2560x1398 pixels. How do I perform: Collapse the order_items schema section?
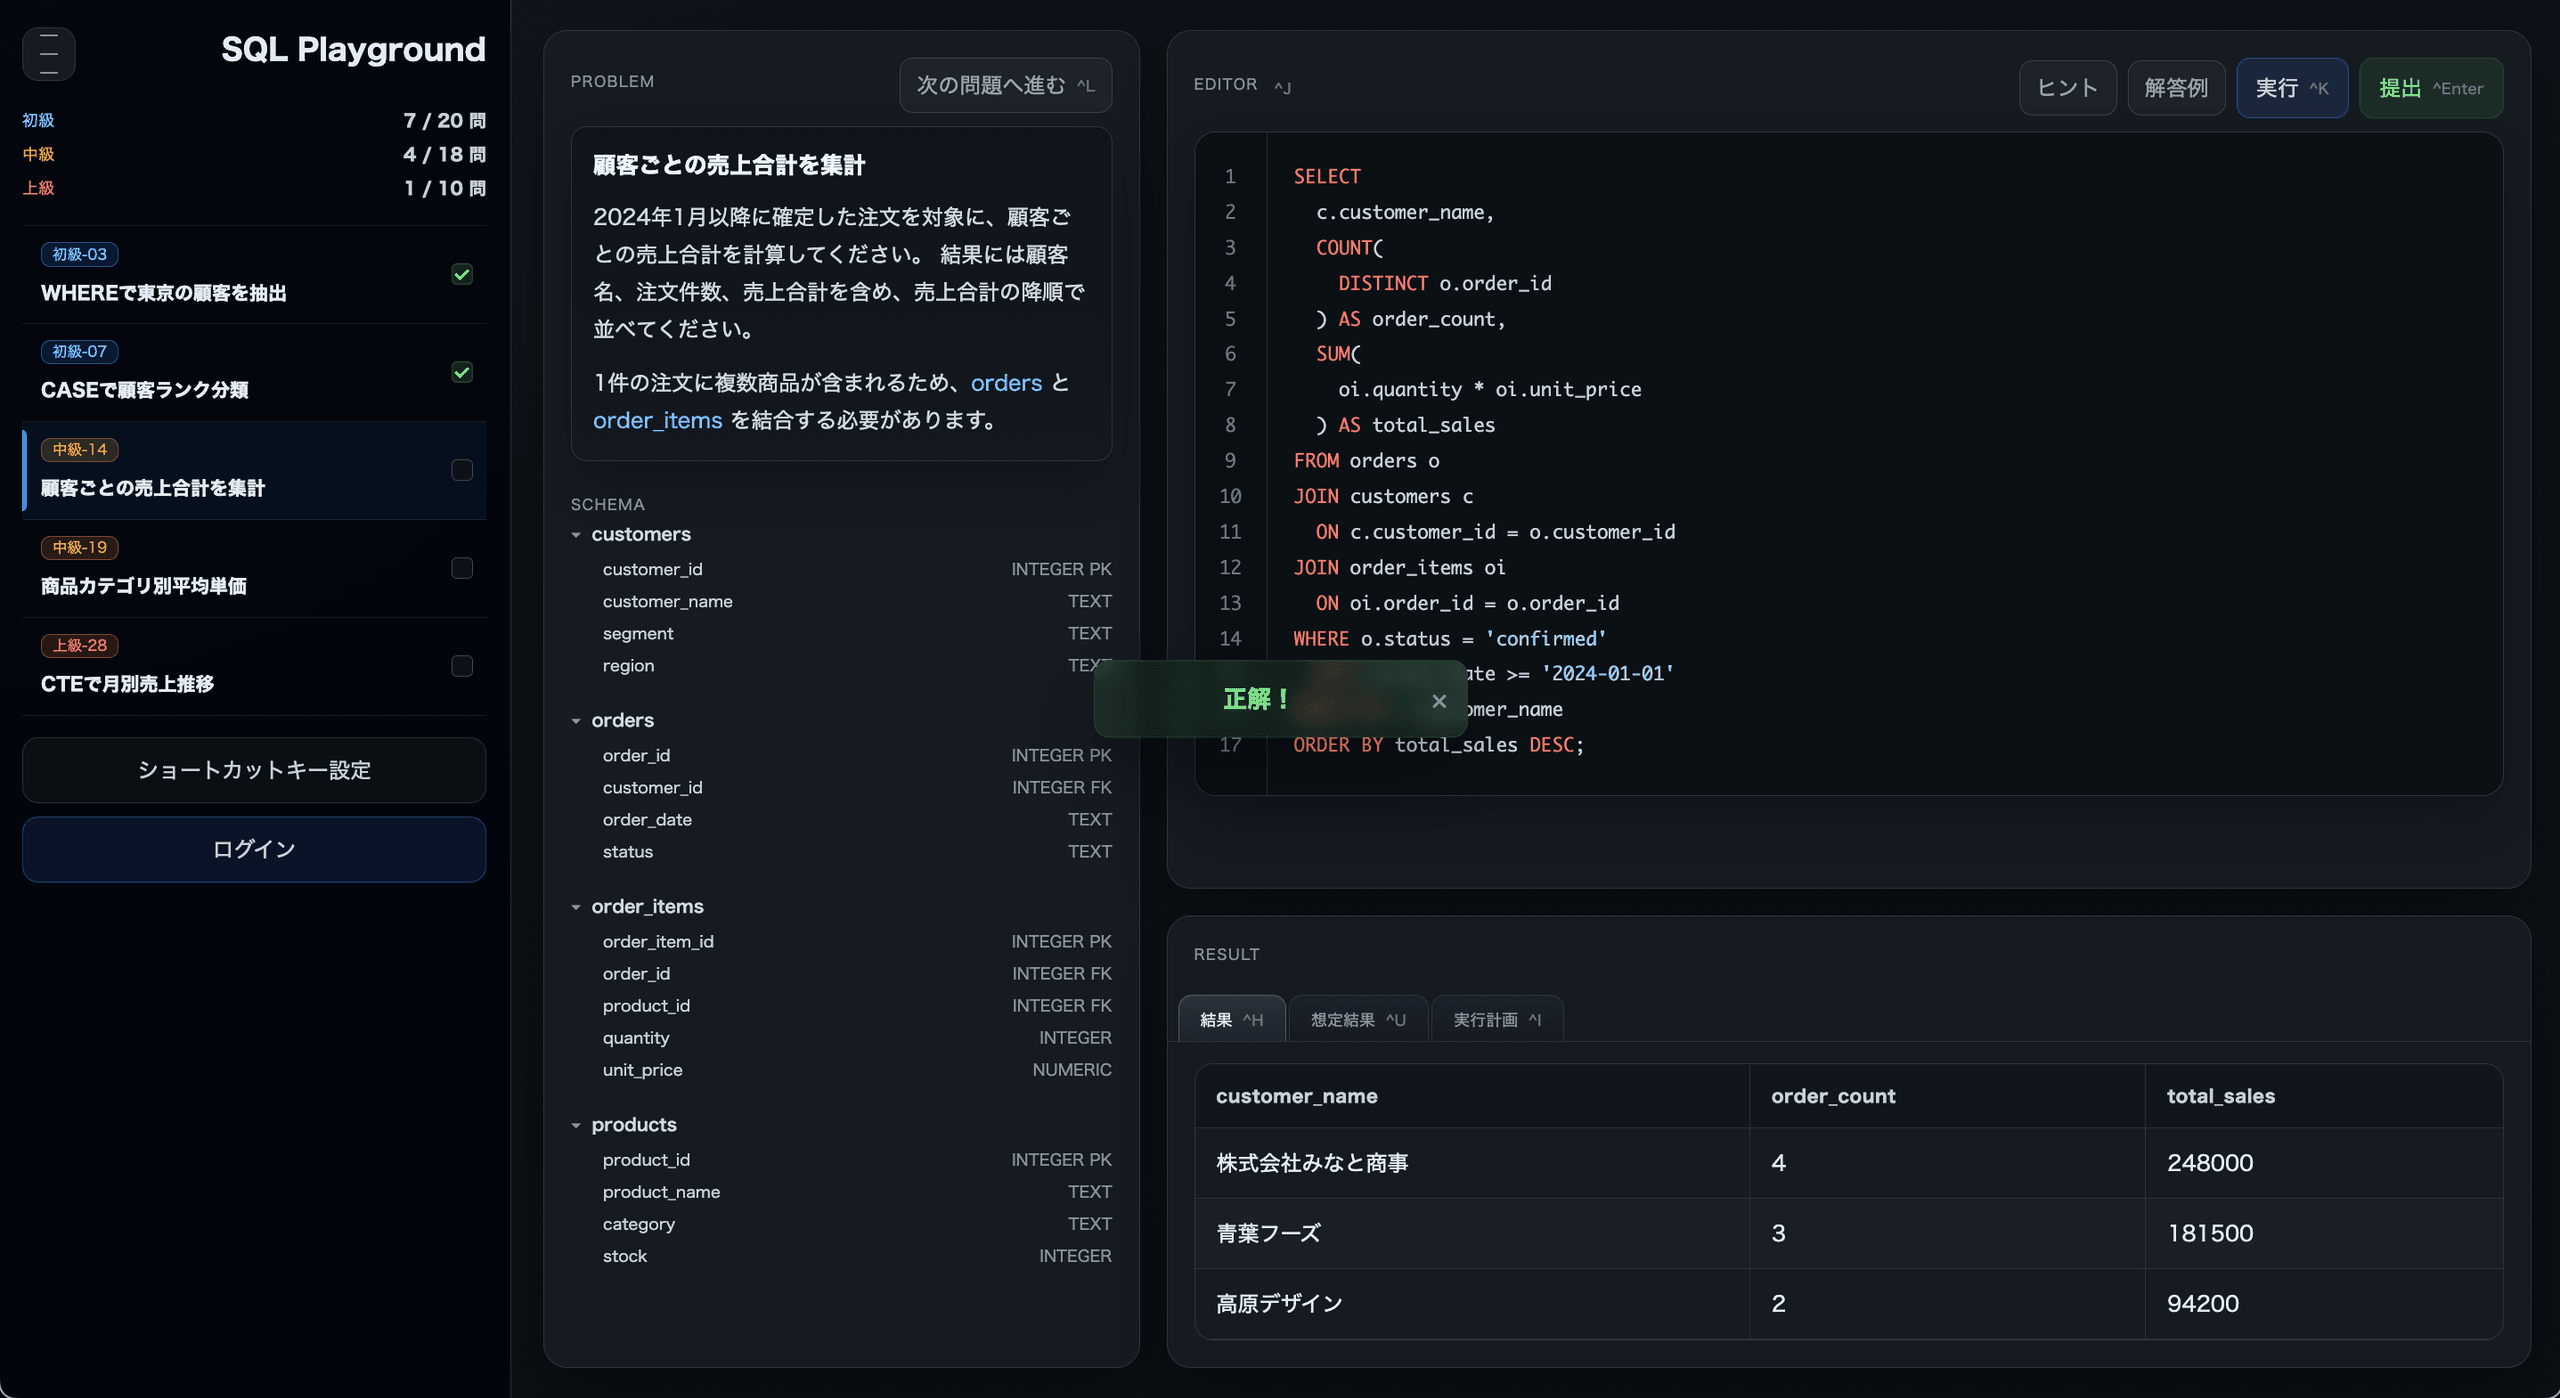576,907
